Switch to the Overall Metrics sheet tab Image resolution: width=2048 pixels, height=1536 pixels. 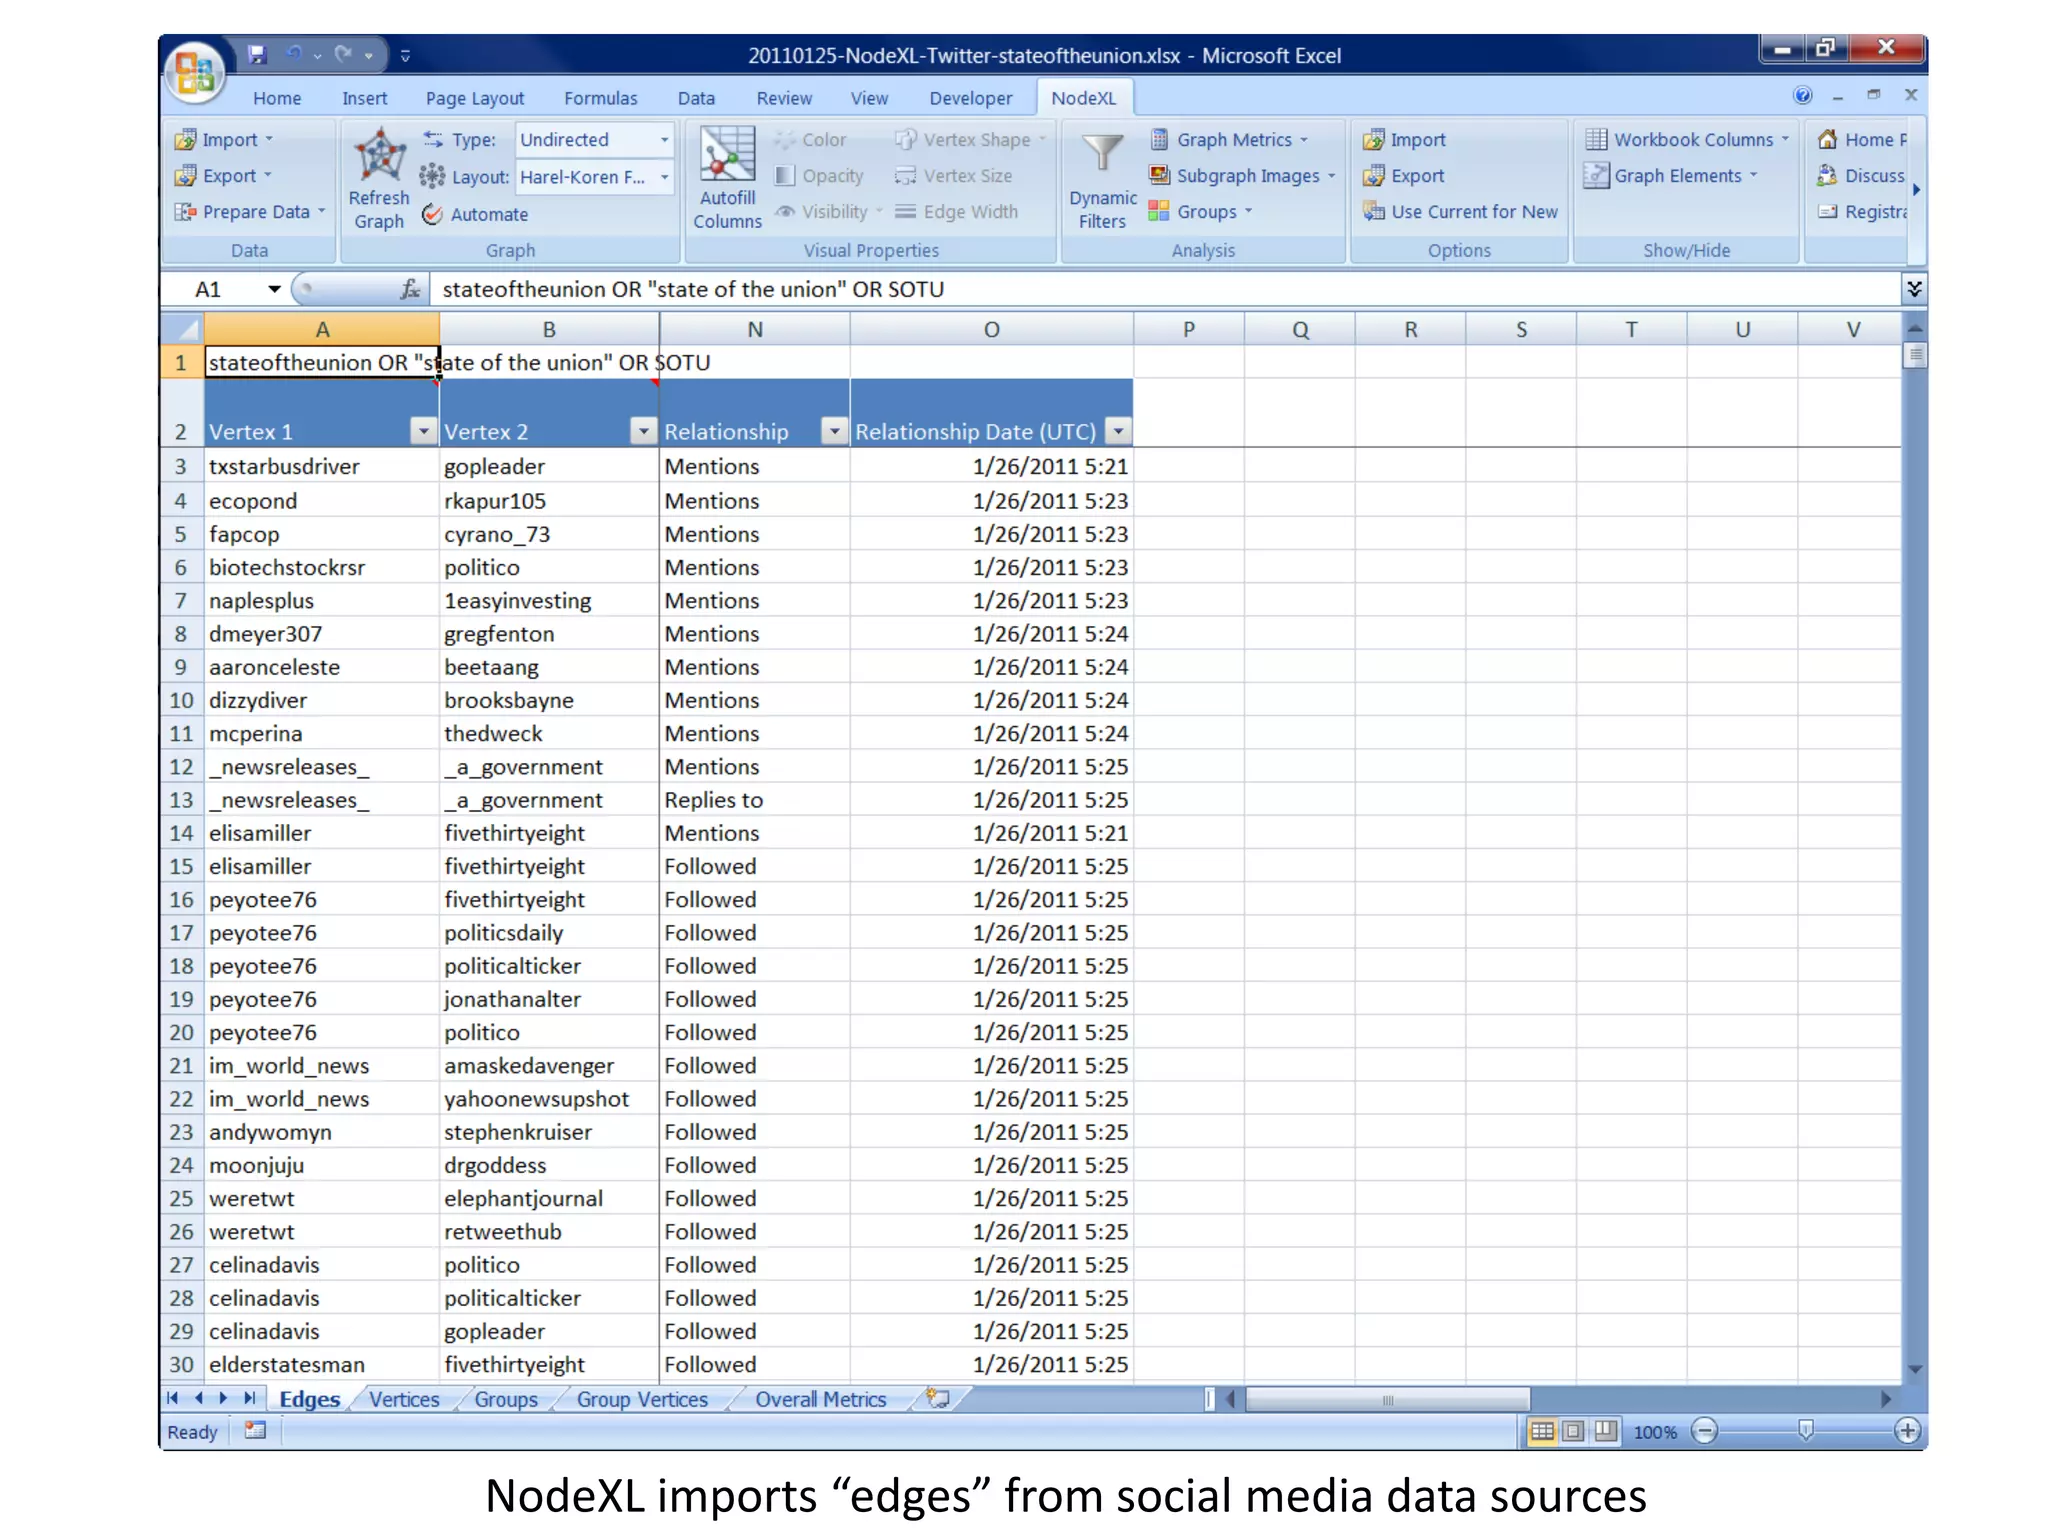pos(820,1399)
